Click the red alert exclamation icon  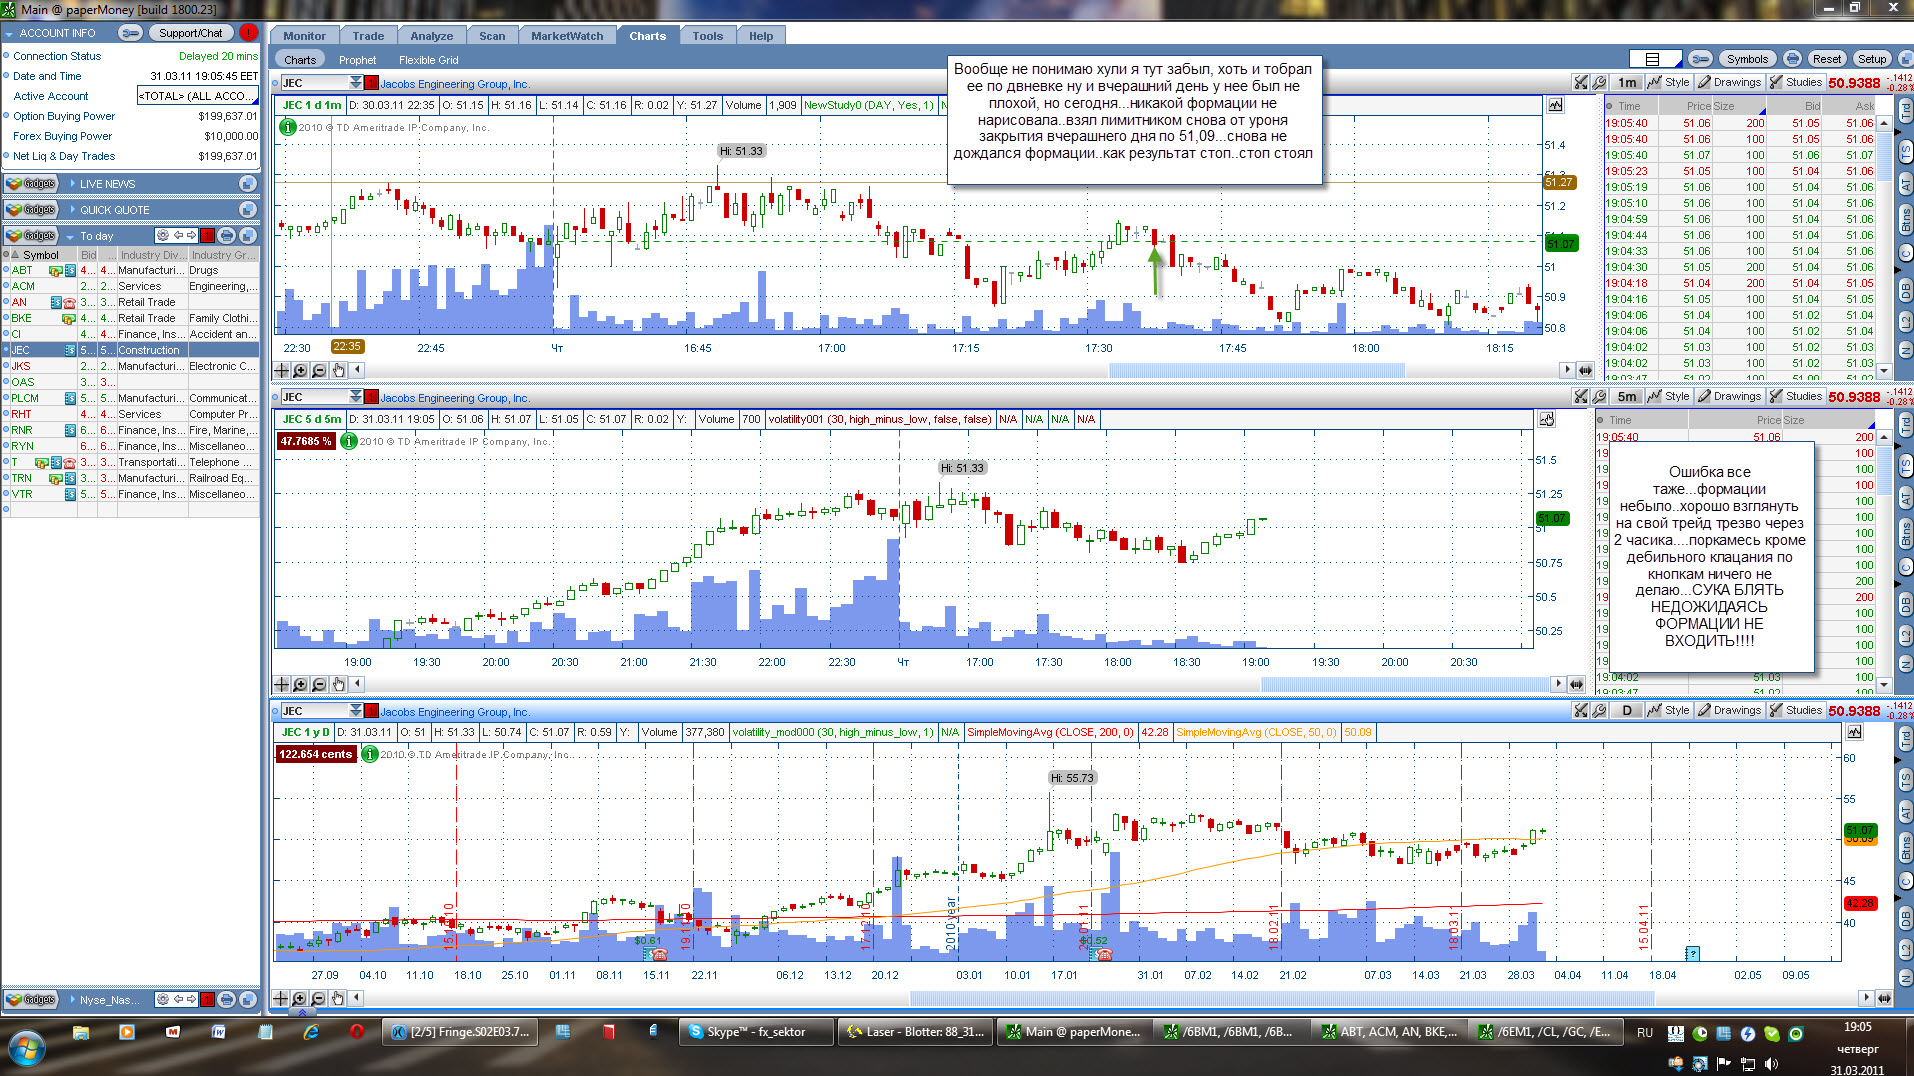[248, 33]
